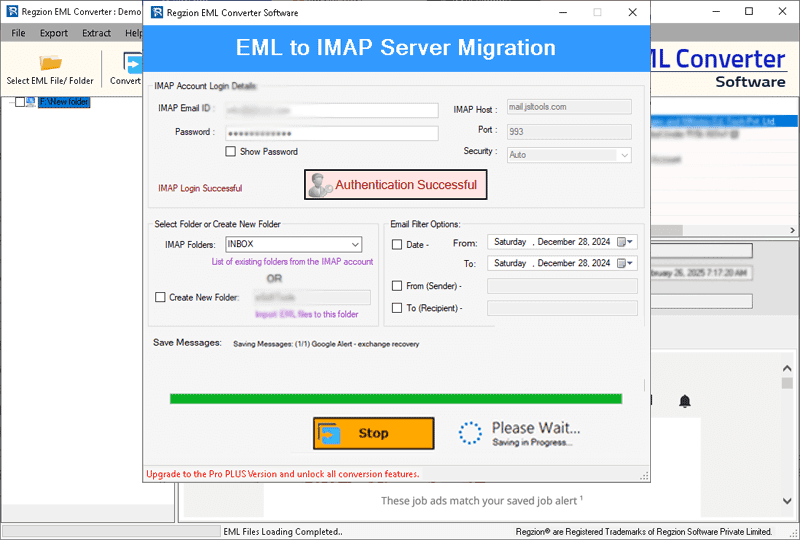Open the Export menu
This screenshot has height=540, width=800.
click(x=54, y=33)
